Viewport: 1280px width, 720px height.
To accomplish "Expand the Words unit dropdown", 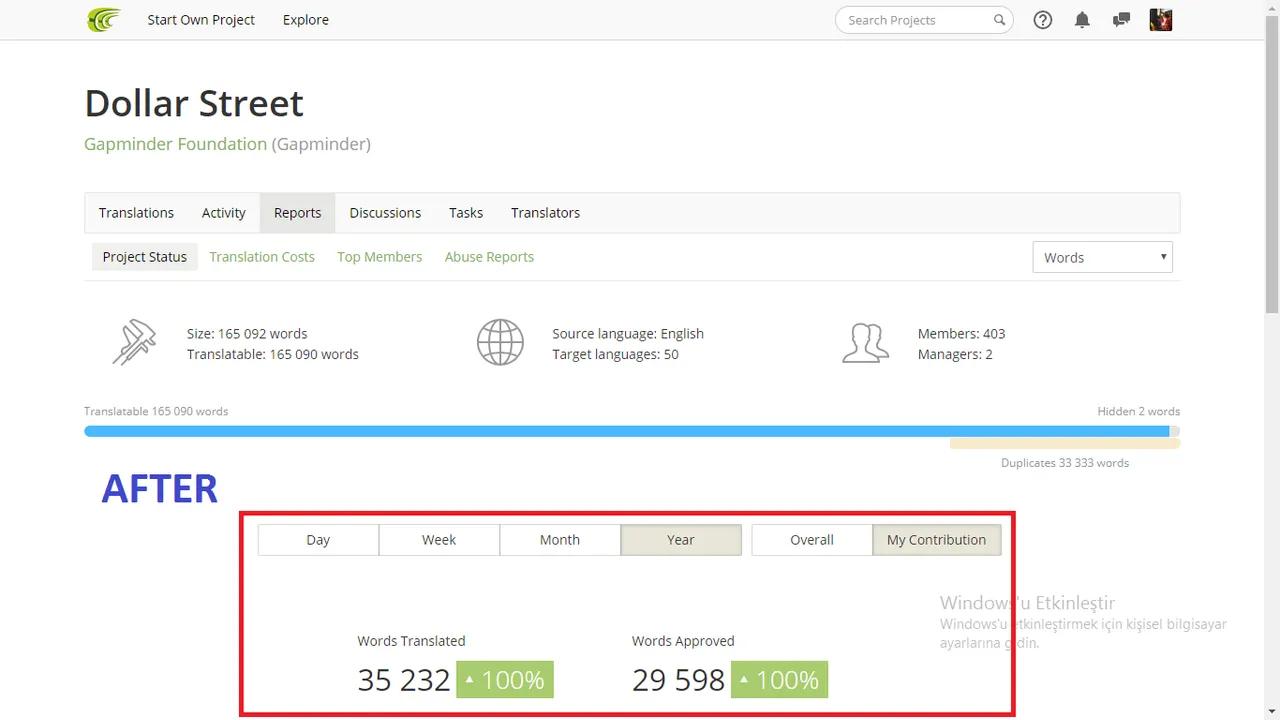I will click(1102, 257).
